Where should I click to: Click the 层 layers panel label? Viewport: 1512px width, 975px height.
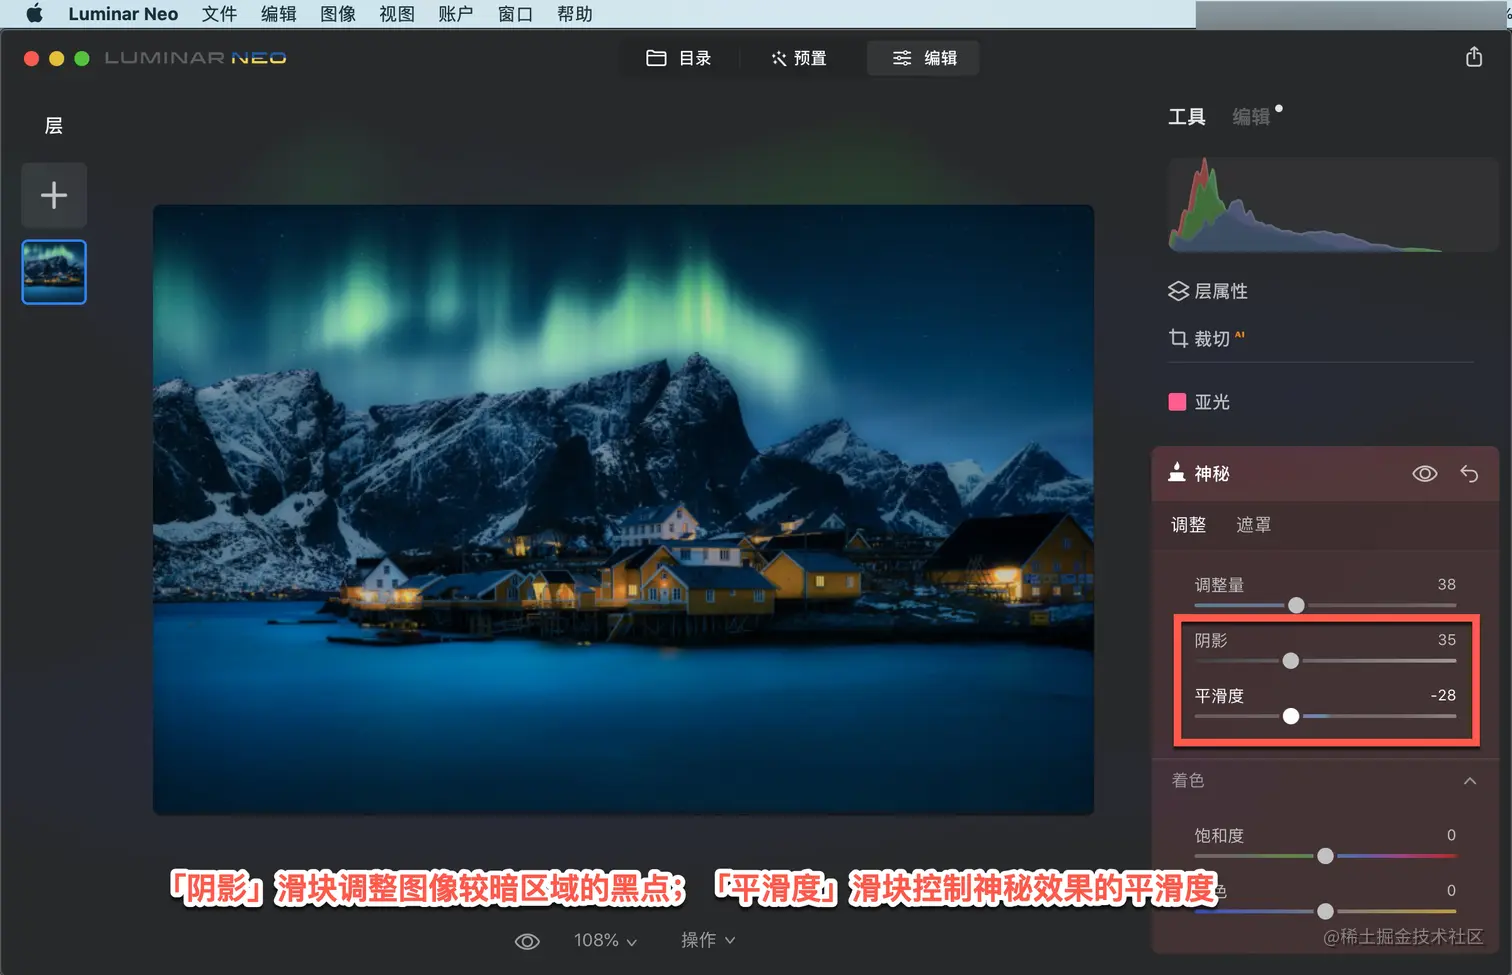(x=54, y=126)
